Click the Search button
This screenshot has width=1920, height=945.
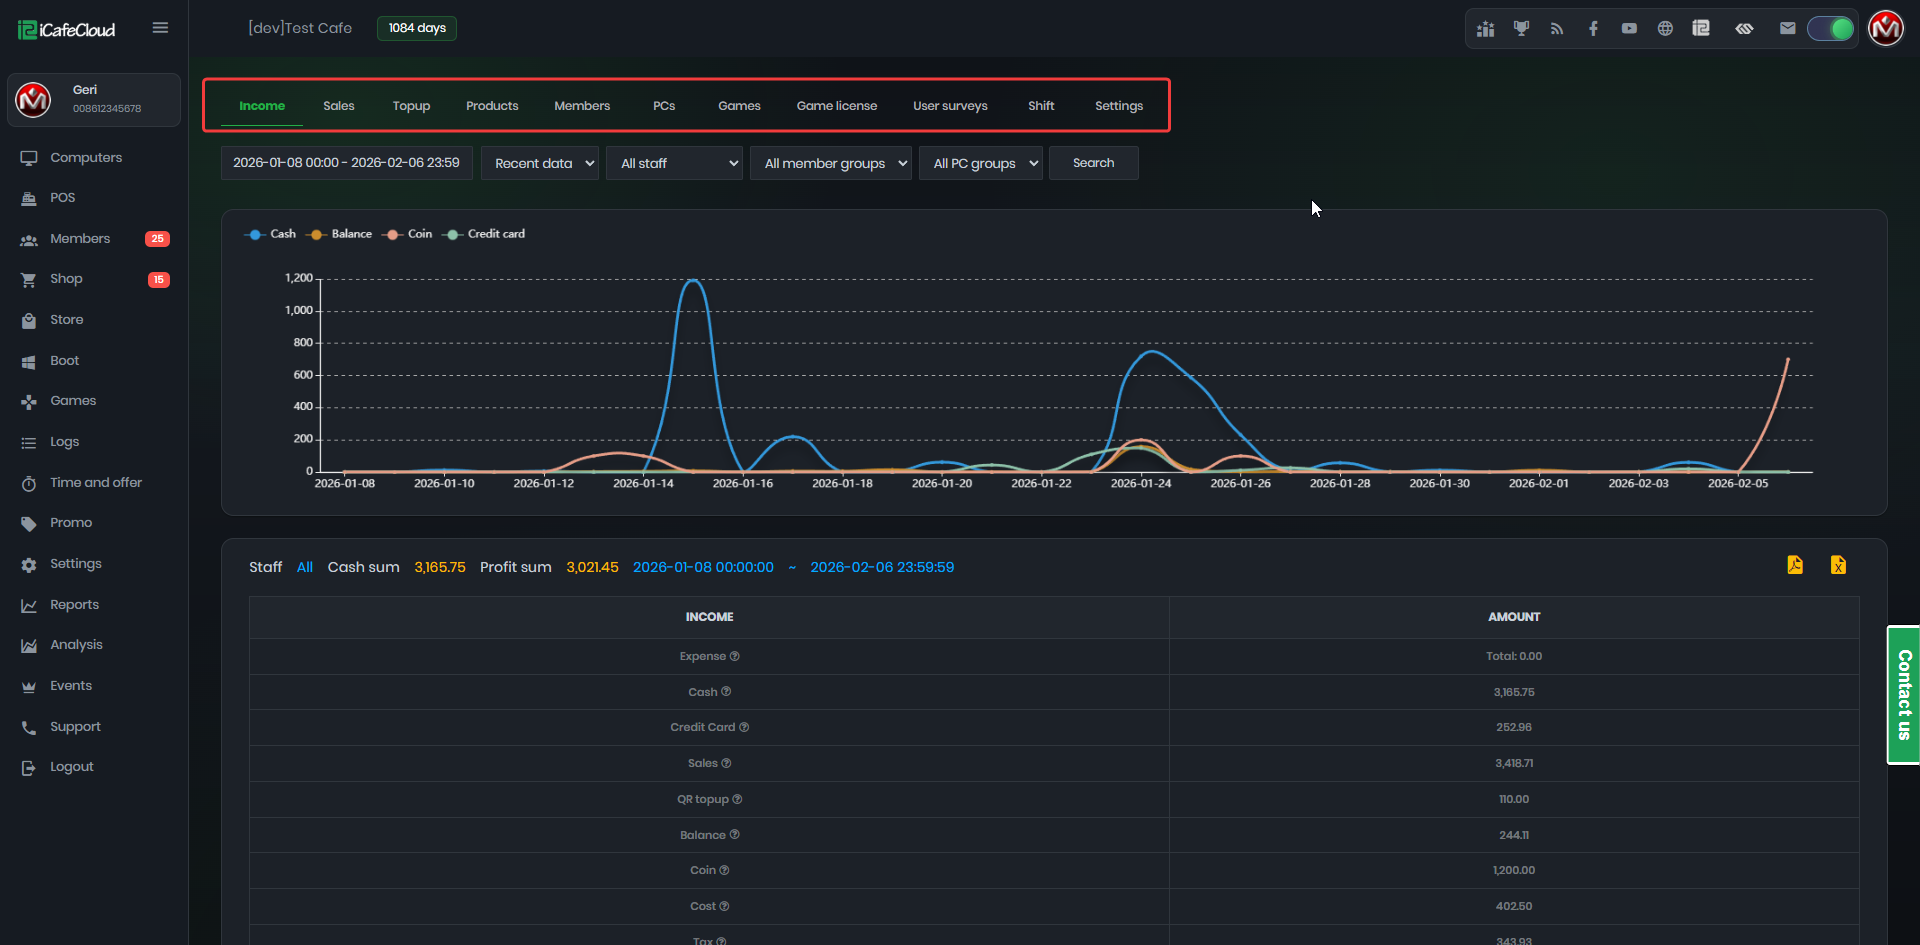(1093, 163)
